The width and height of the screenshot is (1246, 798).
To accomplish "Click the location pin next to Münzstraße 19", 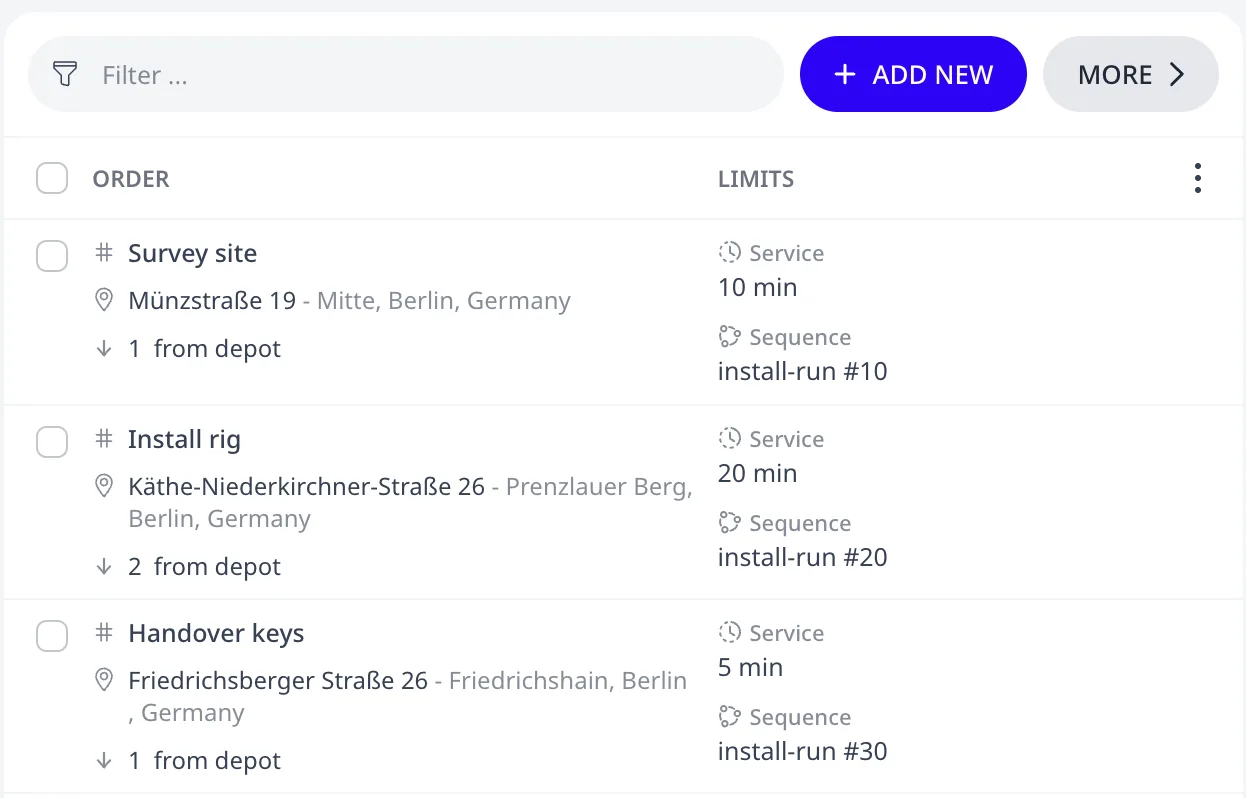I will pyautogui.click(x=104, y=300).
